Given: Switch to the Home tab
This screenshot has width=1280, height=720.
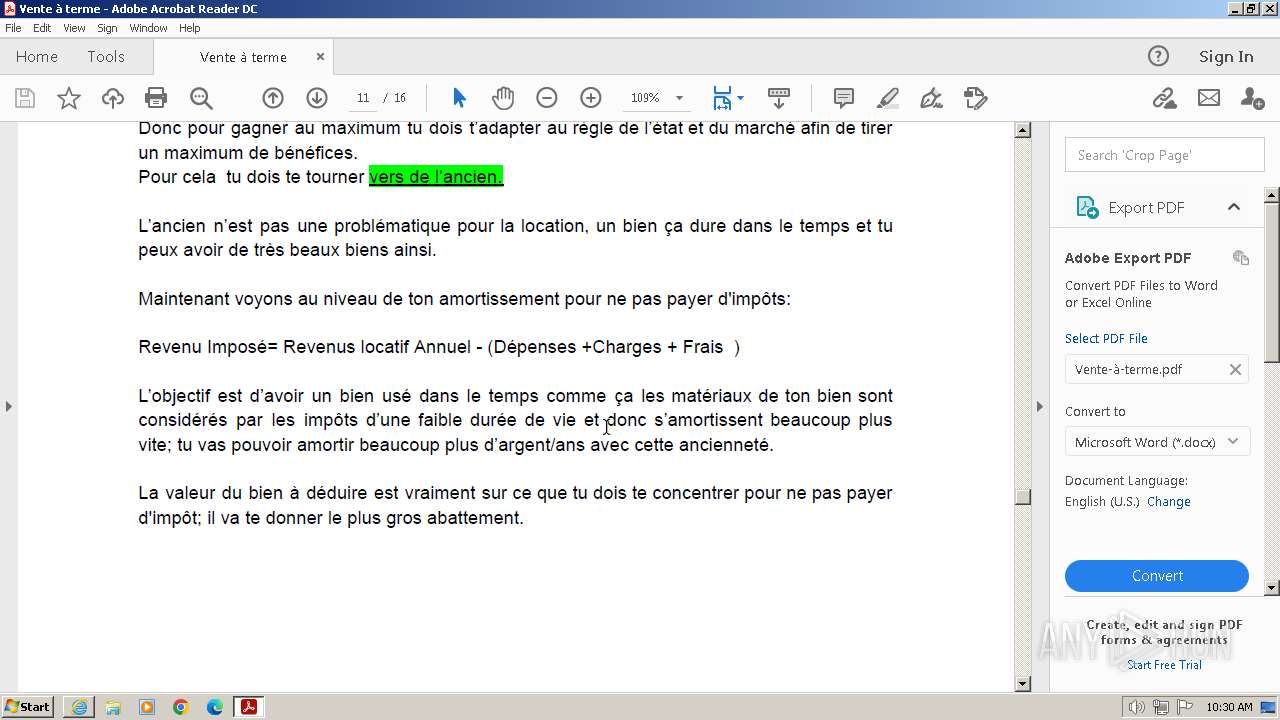Looking at the screenshot, I should pyautogui.click(x=37, y=57).
